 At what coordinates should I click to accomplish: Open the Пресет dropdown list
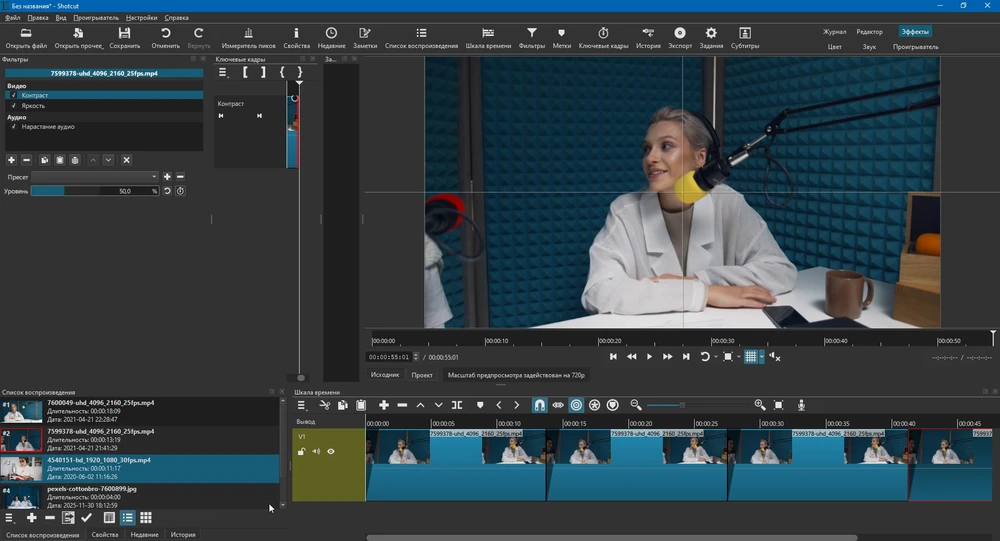94,177
